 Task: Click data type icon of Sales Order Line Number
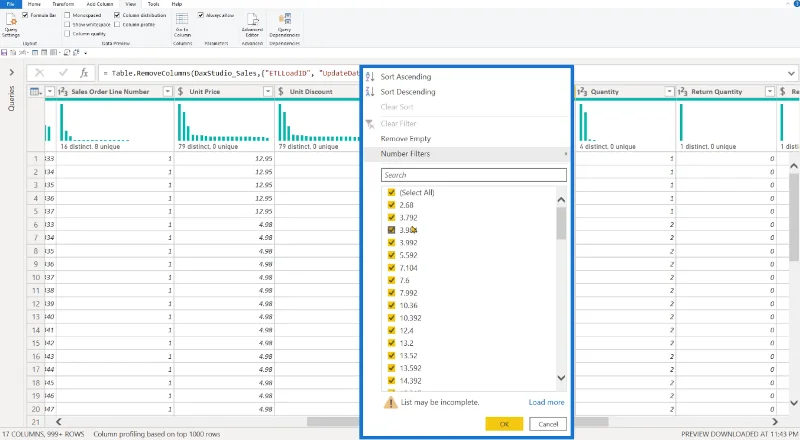click(63, 92)
